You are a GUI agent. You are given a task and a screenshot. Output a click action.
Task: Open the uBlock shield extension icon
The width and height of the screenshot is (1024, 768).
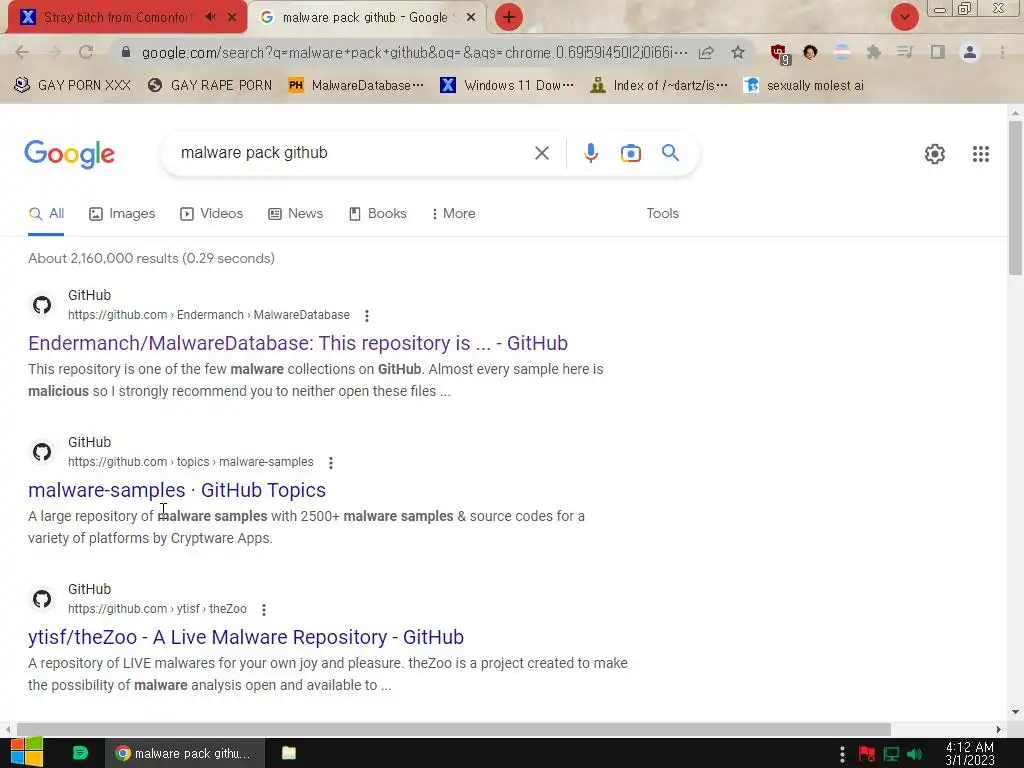tap(780, 54)
